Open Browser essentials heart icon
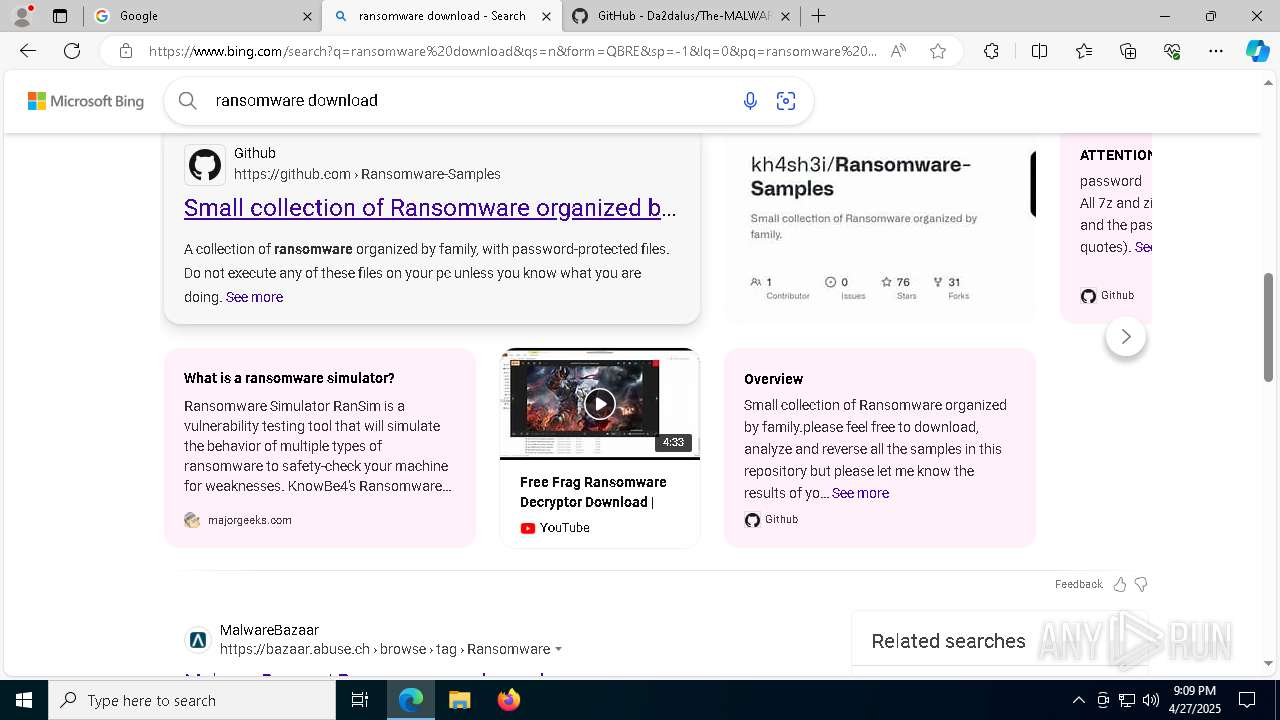Screen dimensions: 1280x720 tap(1172, 51)
